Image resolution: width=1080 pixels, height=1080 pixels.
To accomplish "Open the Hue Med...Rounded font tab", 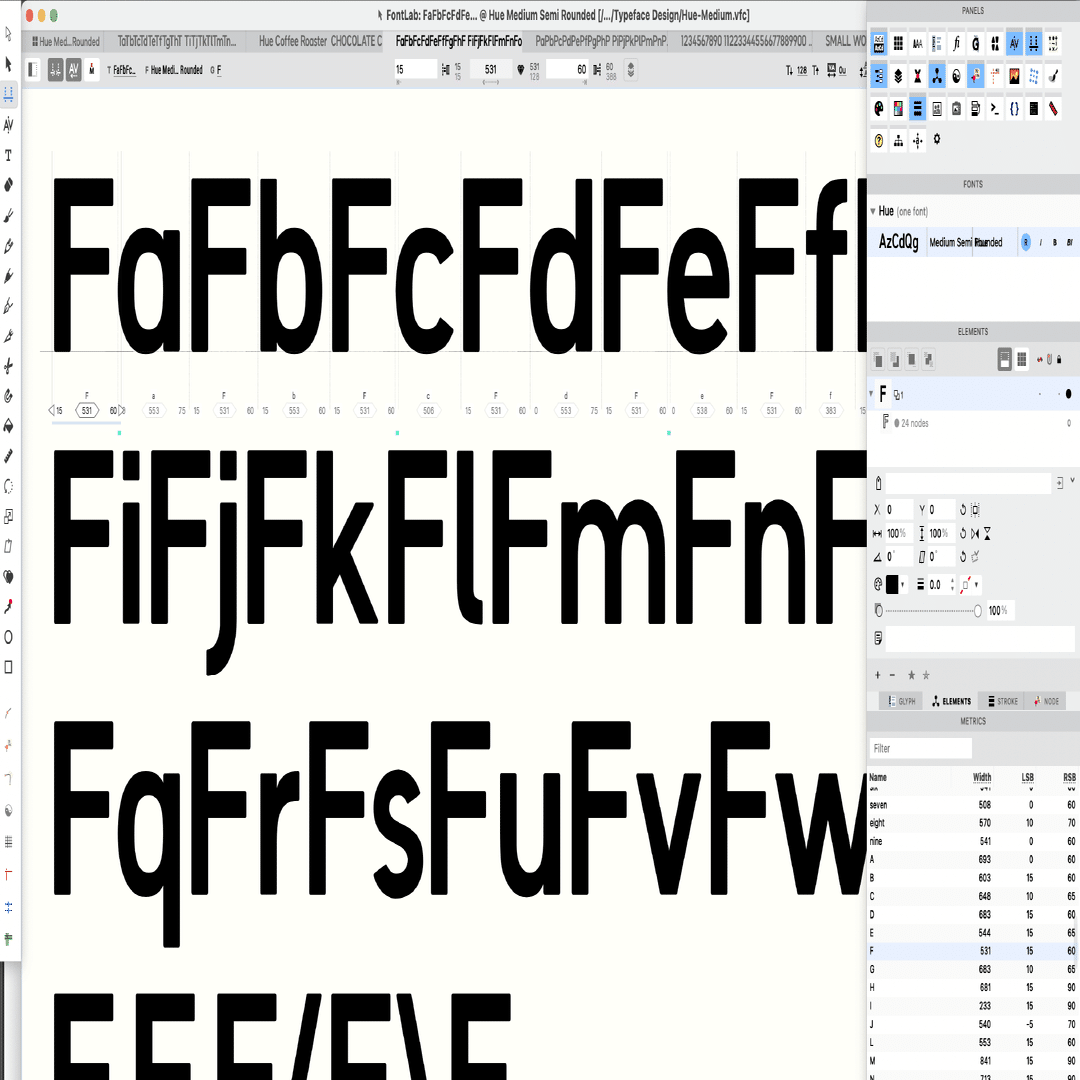I will (66, 41).
